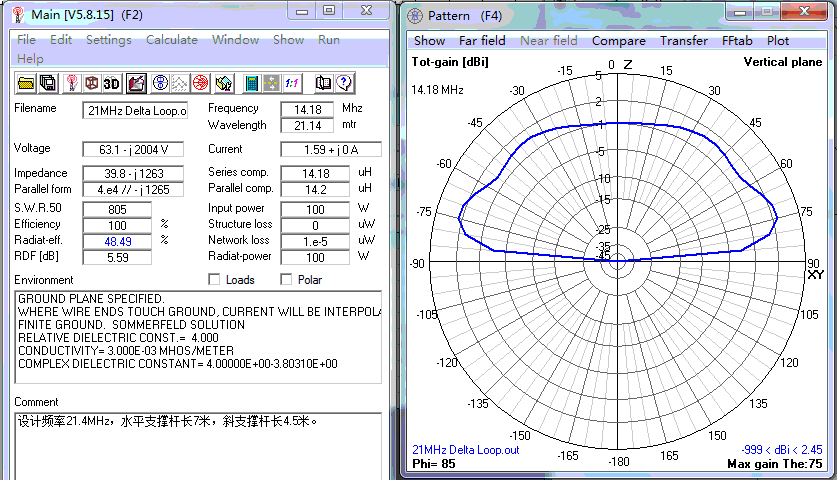Click the Voltage value field
The height and width of the screenshot is (480, 837).
(133, 149)
